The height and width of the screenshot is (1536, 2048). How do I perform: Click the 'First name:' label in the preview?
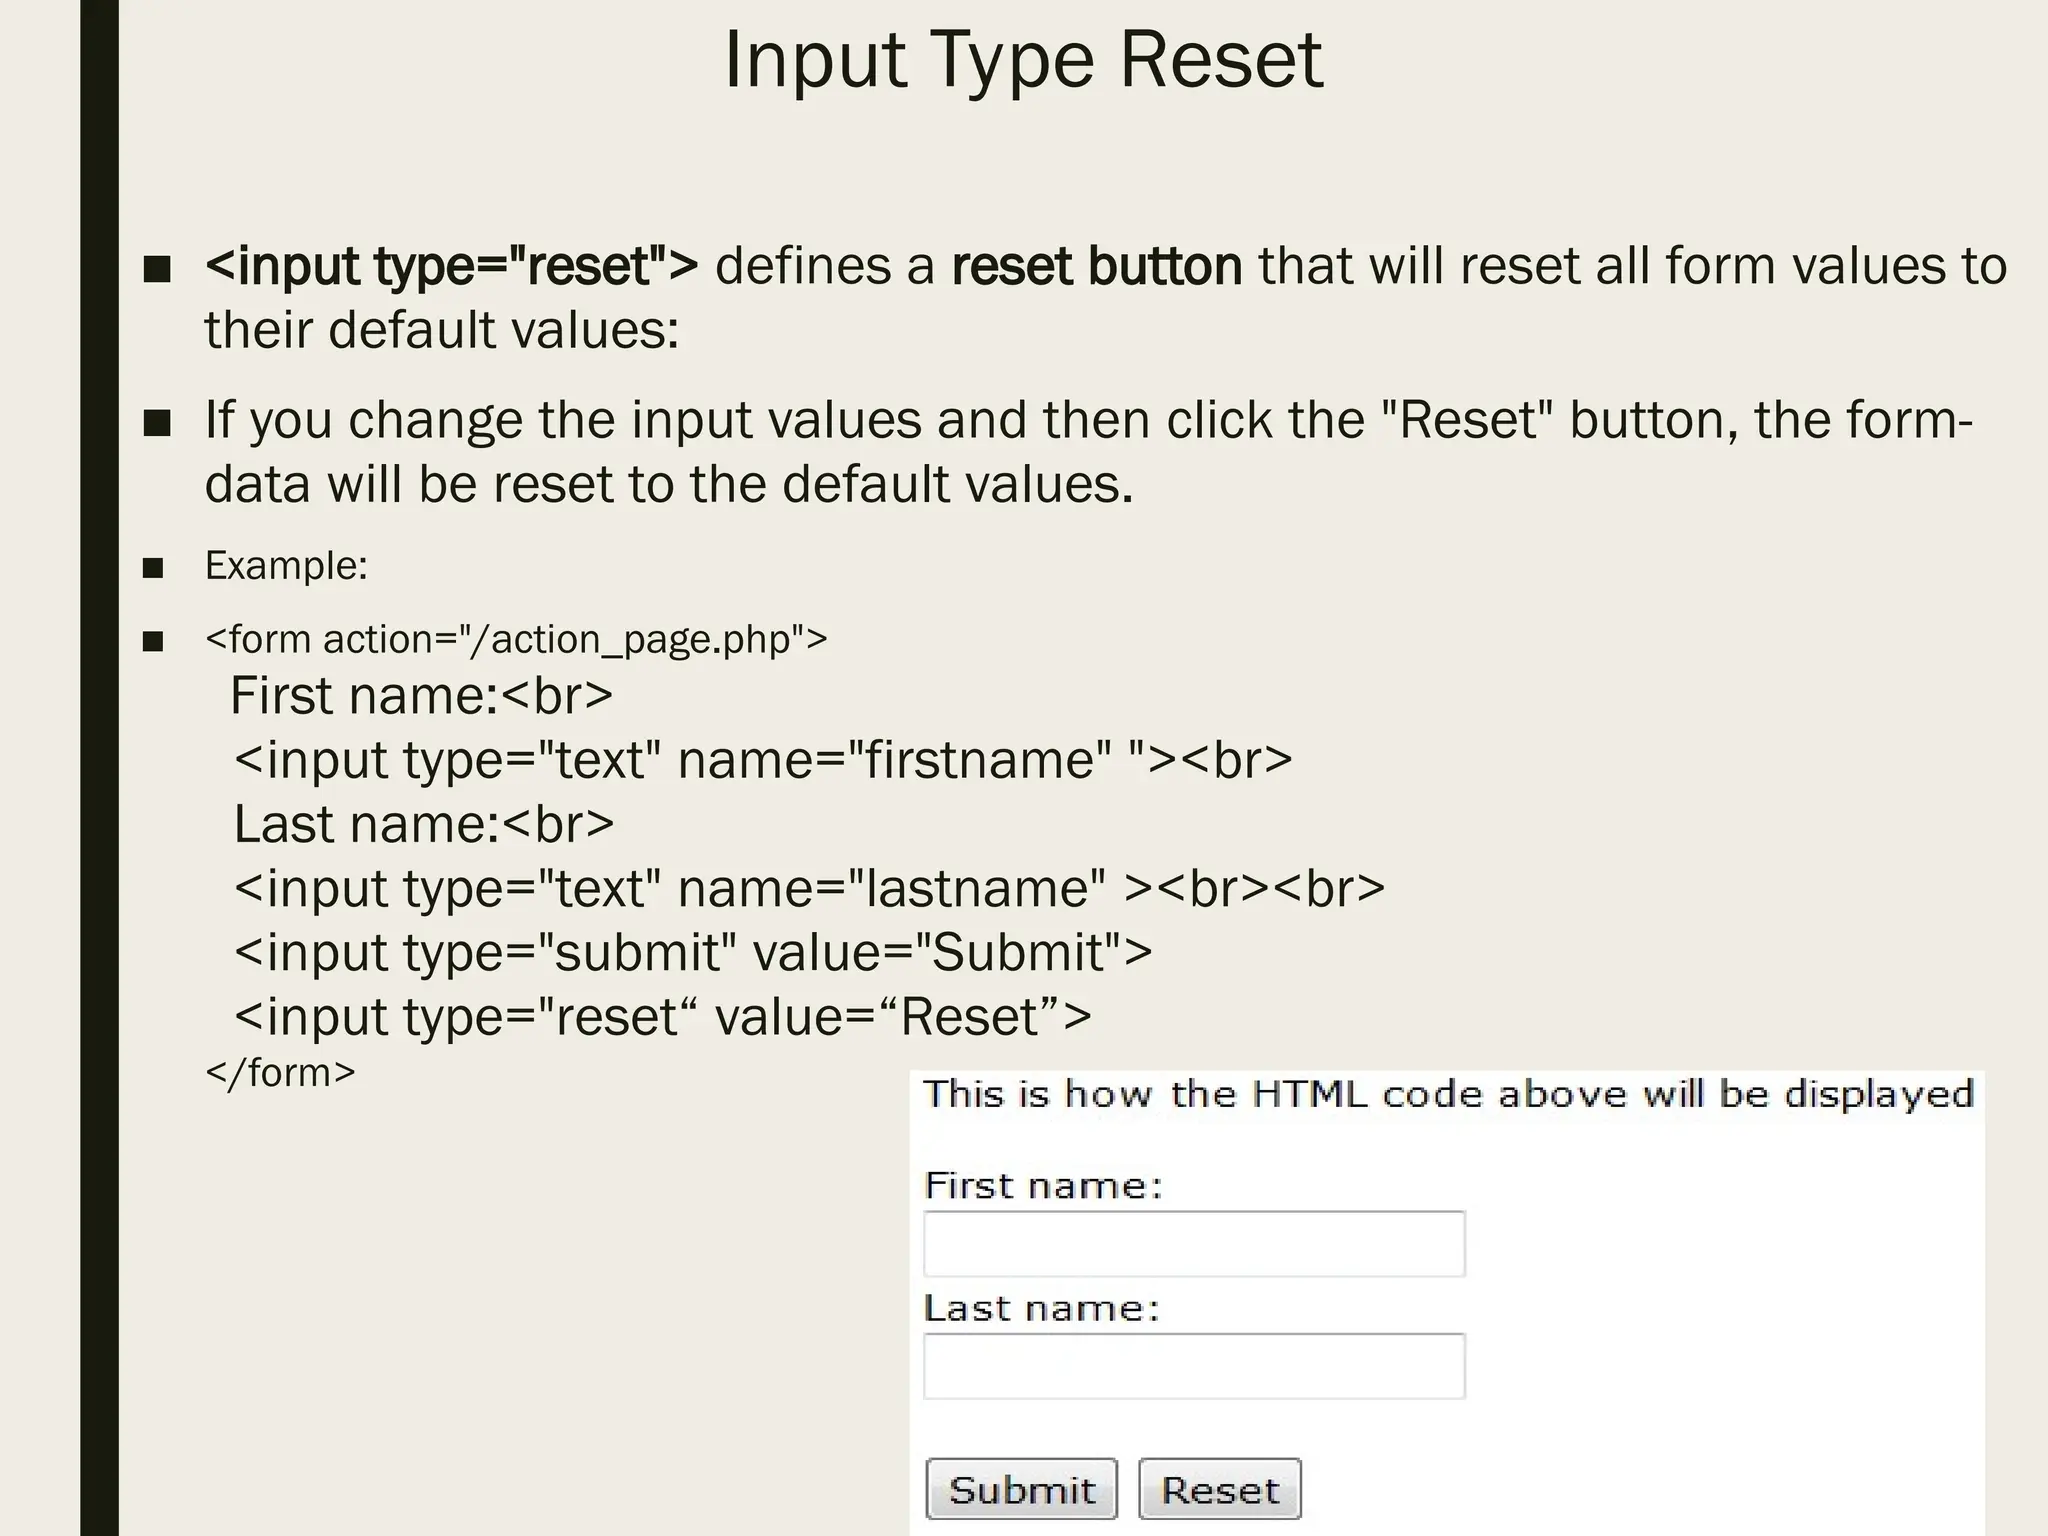tap(1043, 1186)
